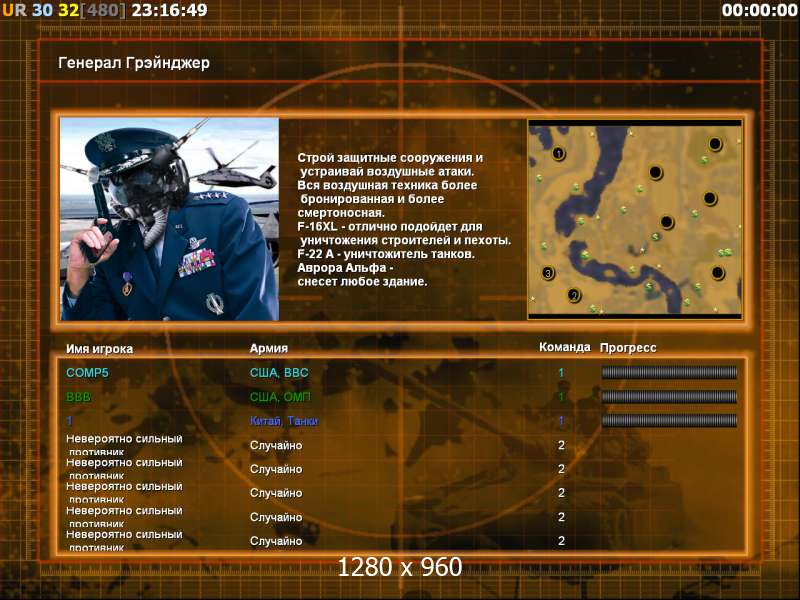Viewport: 800px width, 600px height.
Task: Click the title "Генерал Грэйнджер"
Action: [134, 63]
